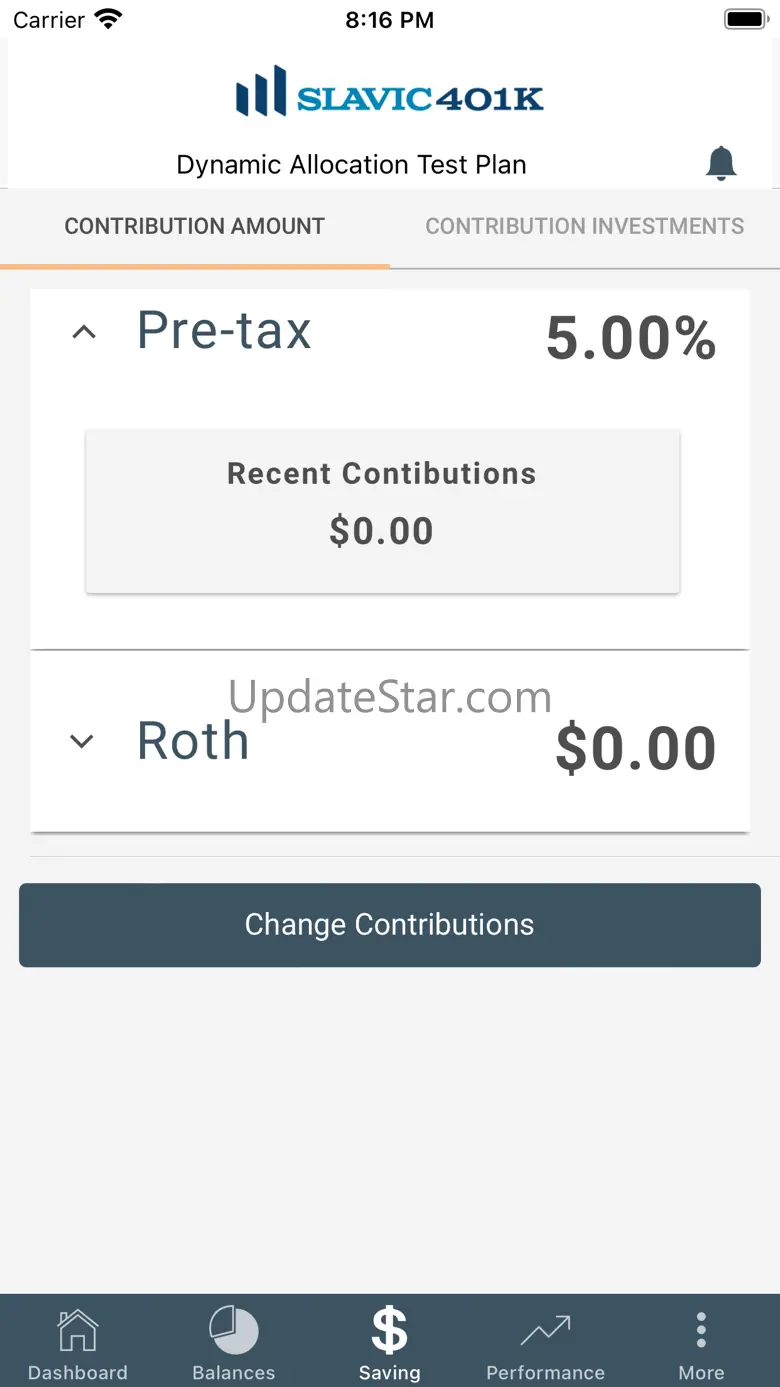Open the Performance trend line icon
Image resolution: width=780 pixels, height=1387 pixels.
pos(545,1331)
